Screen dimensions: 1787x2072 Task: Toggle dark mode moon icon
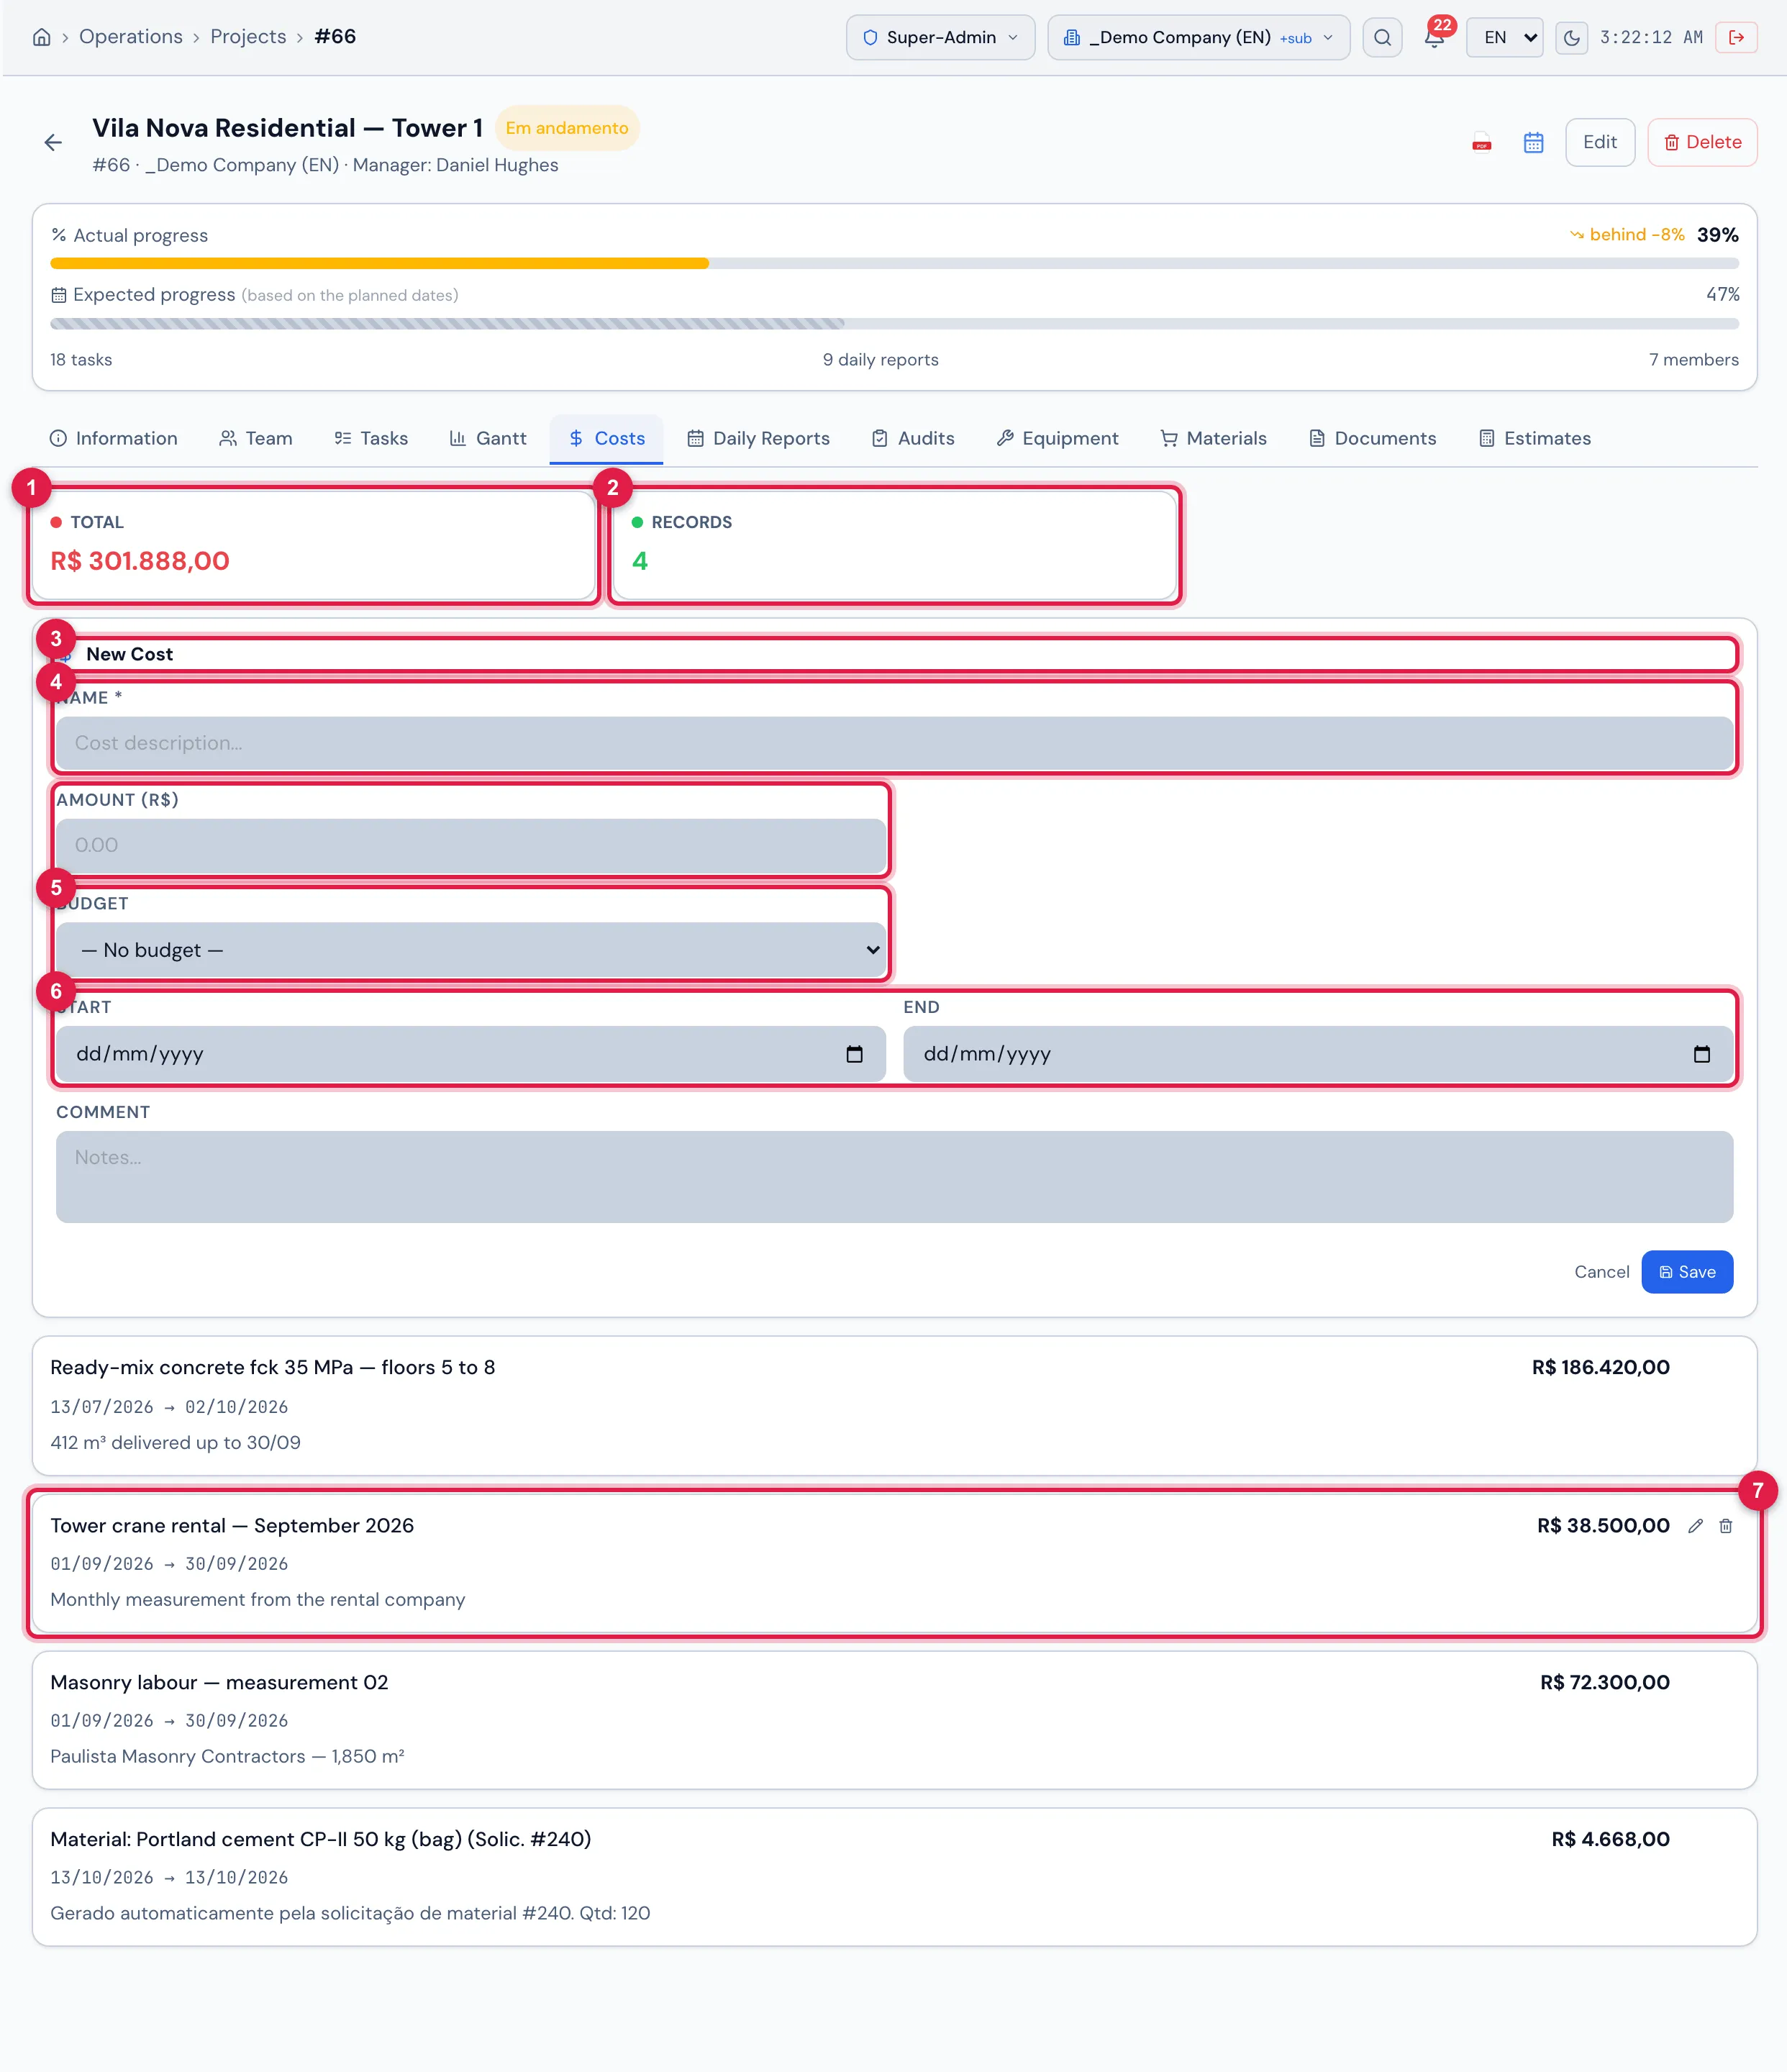click(x=1571, y=37)
